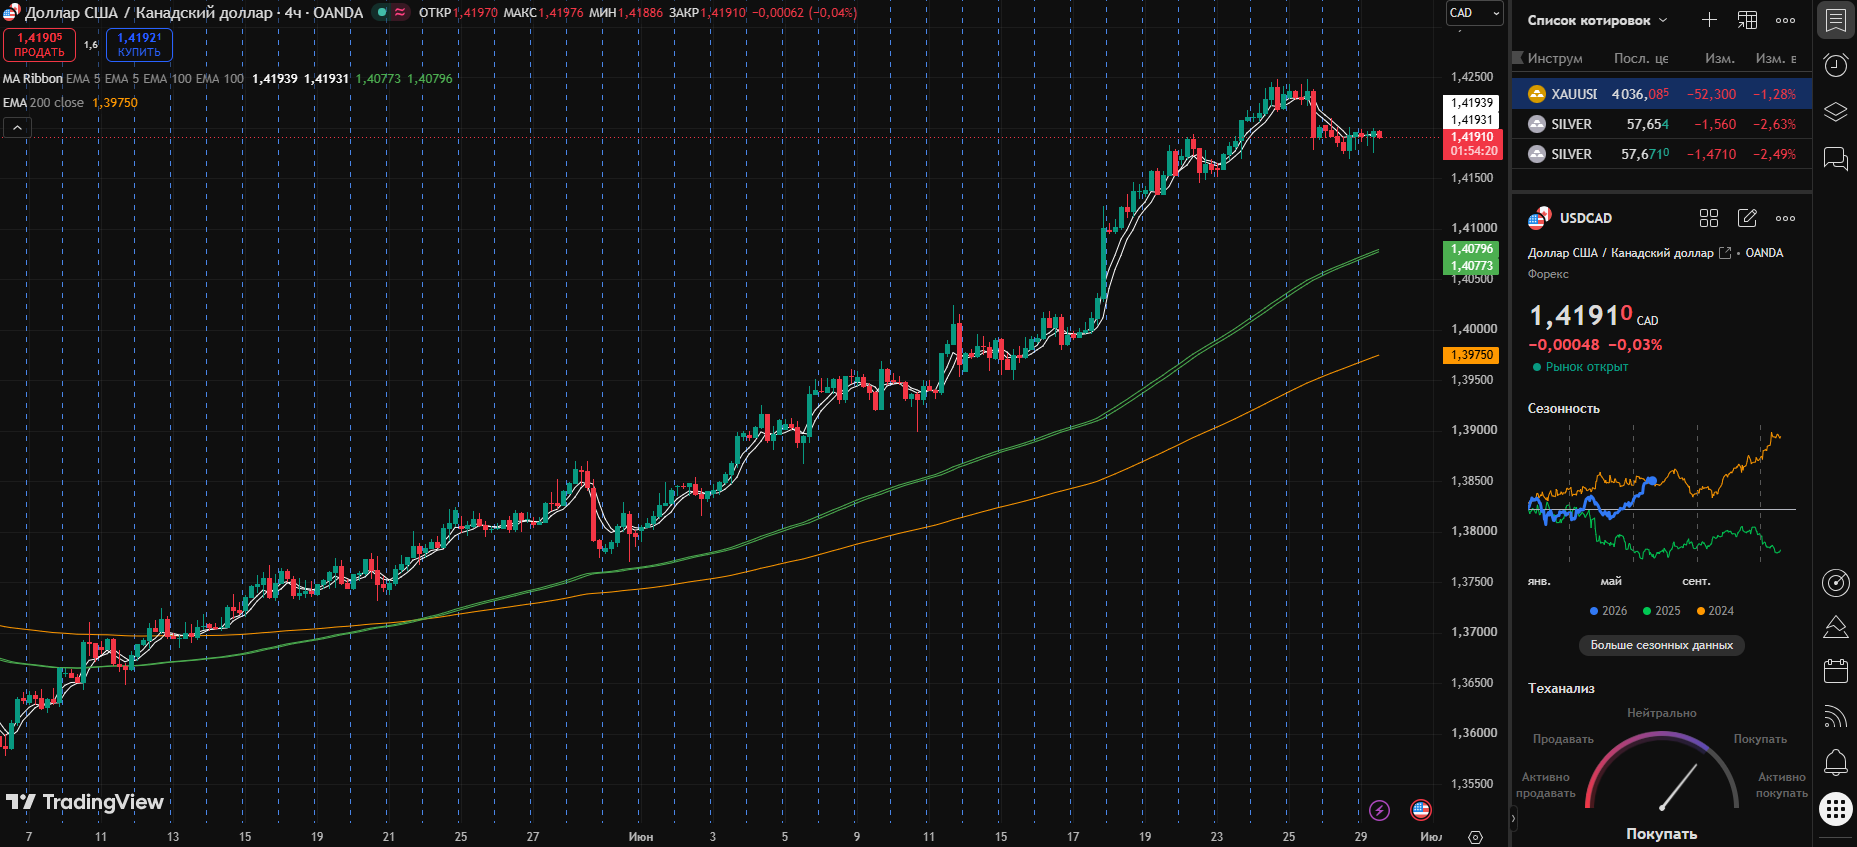Collapse the indicator legend chevron
Screen dimensions: 1857x847
tap(17, 127)
